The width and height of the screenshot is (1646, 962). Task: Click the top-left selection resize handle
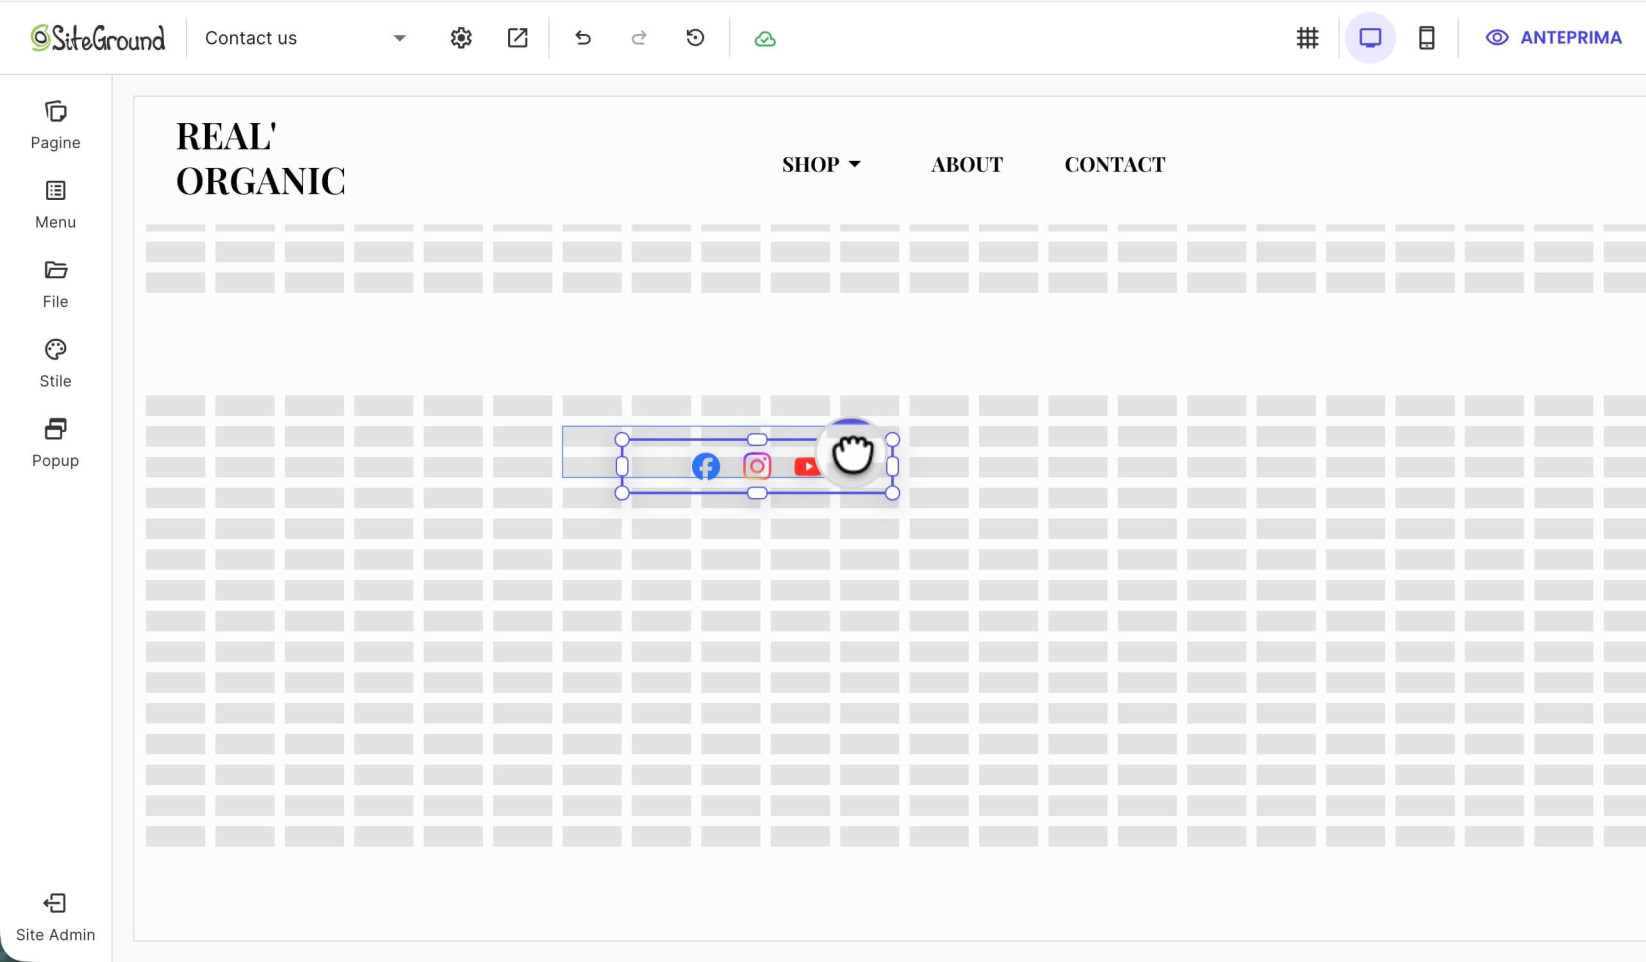tap(622, 439)
